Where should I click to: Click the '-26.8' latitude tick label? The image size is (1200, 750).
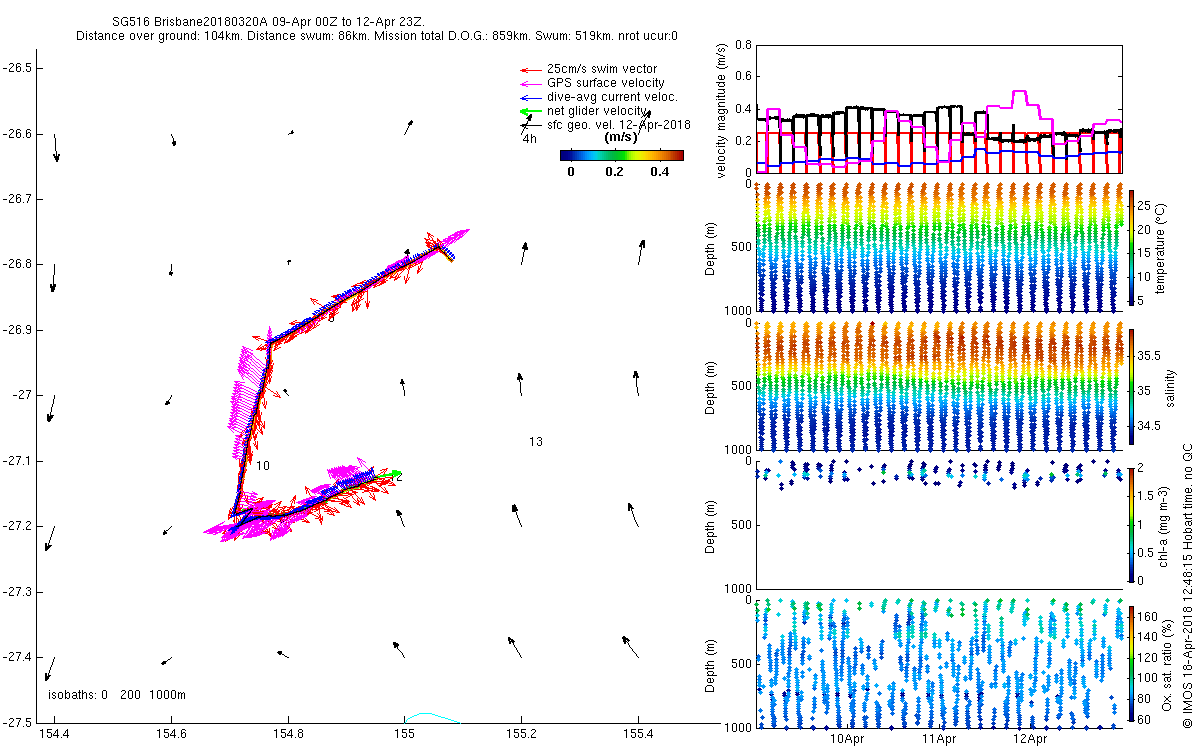19,264
